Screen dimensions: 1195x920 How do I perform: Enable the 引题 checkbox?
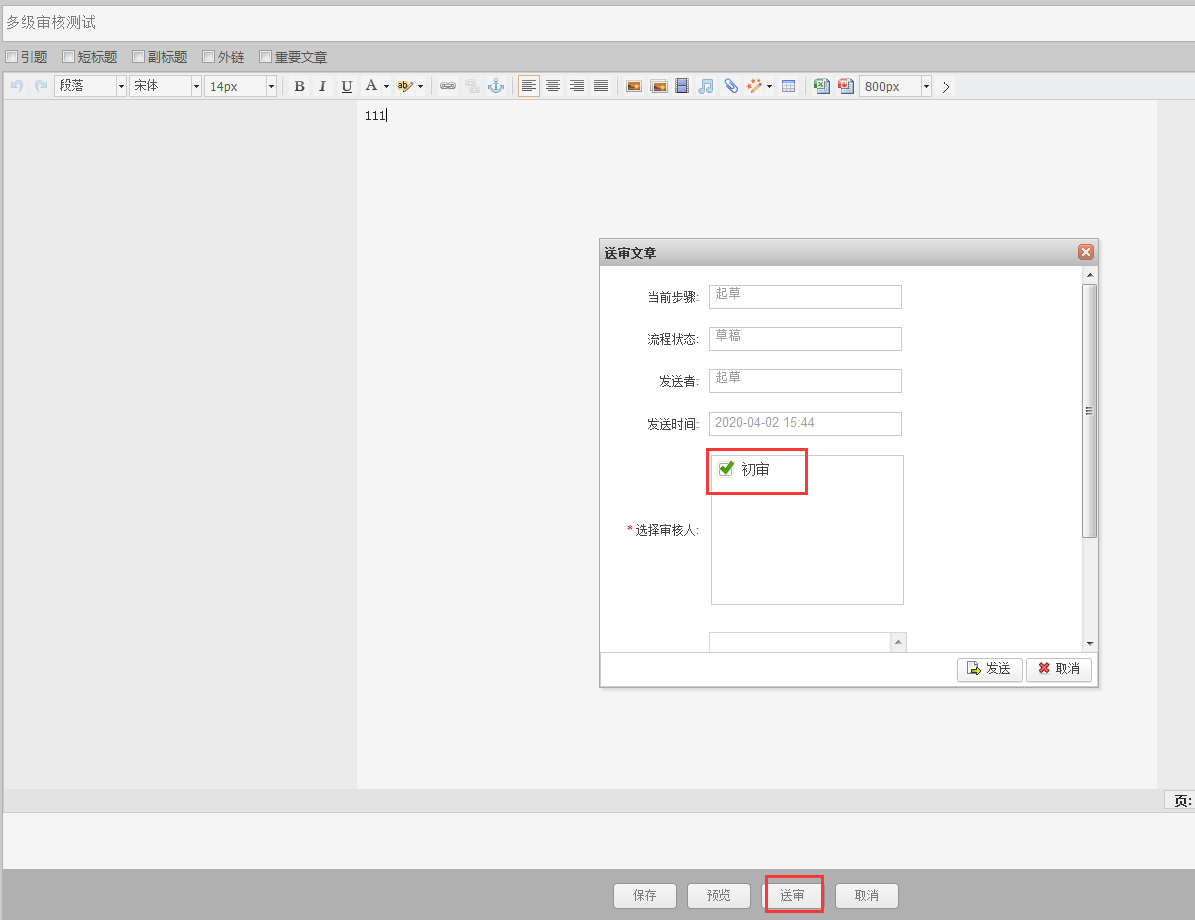pyautogui.click(x=12, y=57)
